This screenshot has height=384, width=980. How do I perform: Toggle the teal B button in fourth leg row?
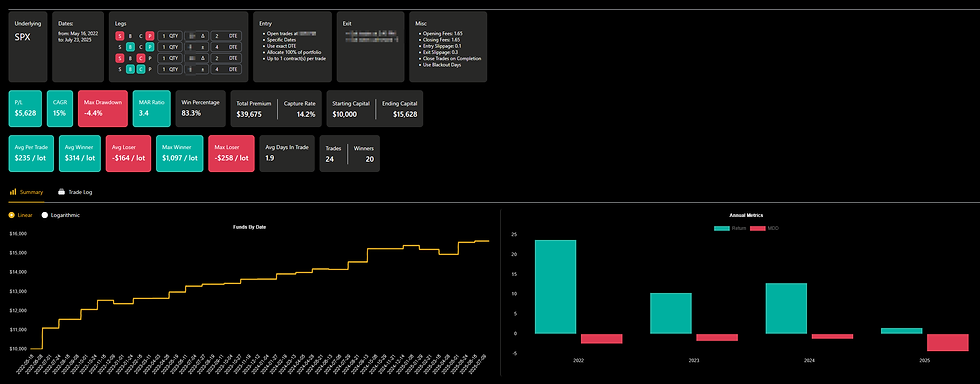click(130, 69)
